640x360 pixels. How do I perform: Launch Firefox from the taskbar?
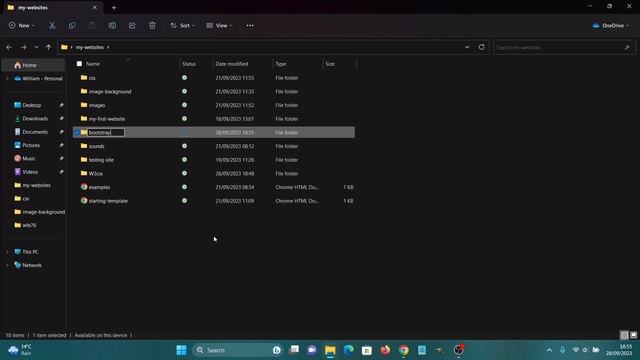pos(385,350)
